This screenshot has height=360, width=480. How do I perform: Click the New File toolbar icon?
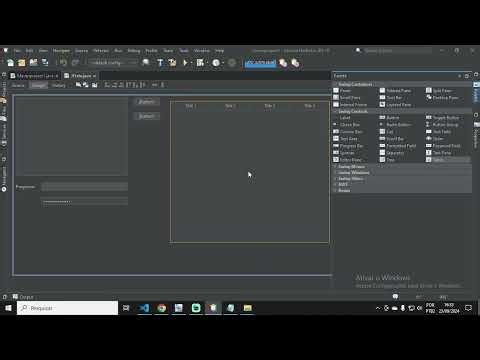tap(10, 62)
